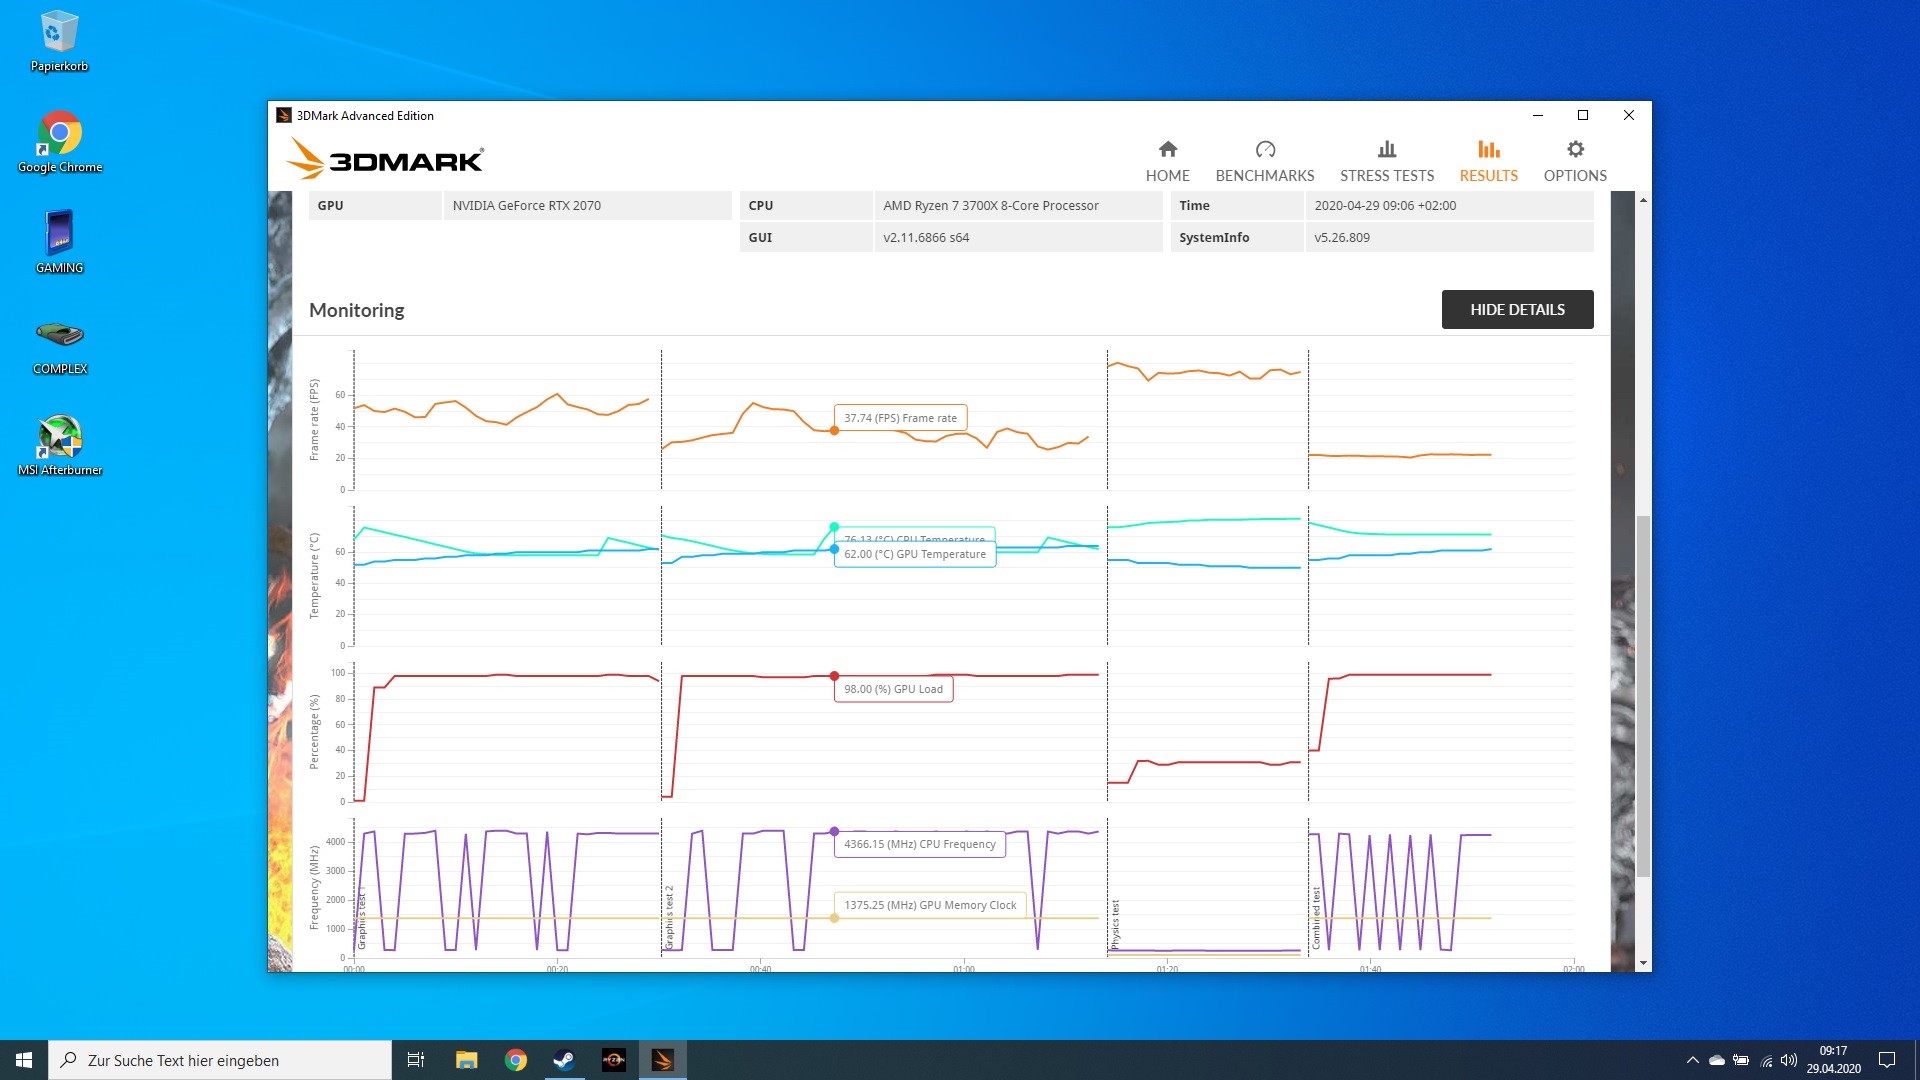This screenshot has height=1080, width=1920.
Task: Click the Windows search box
Action: pyautogui.click(x=220, y=1060)
